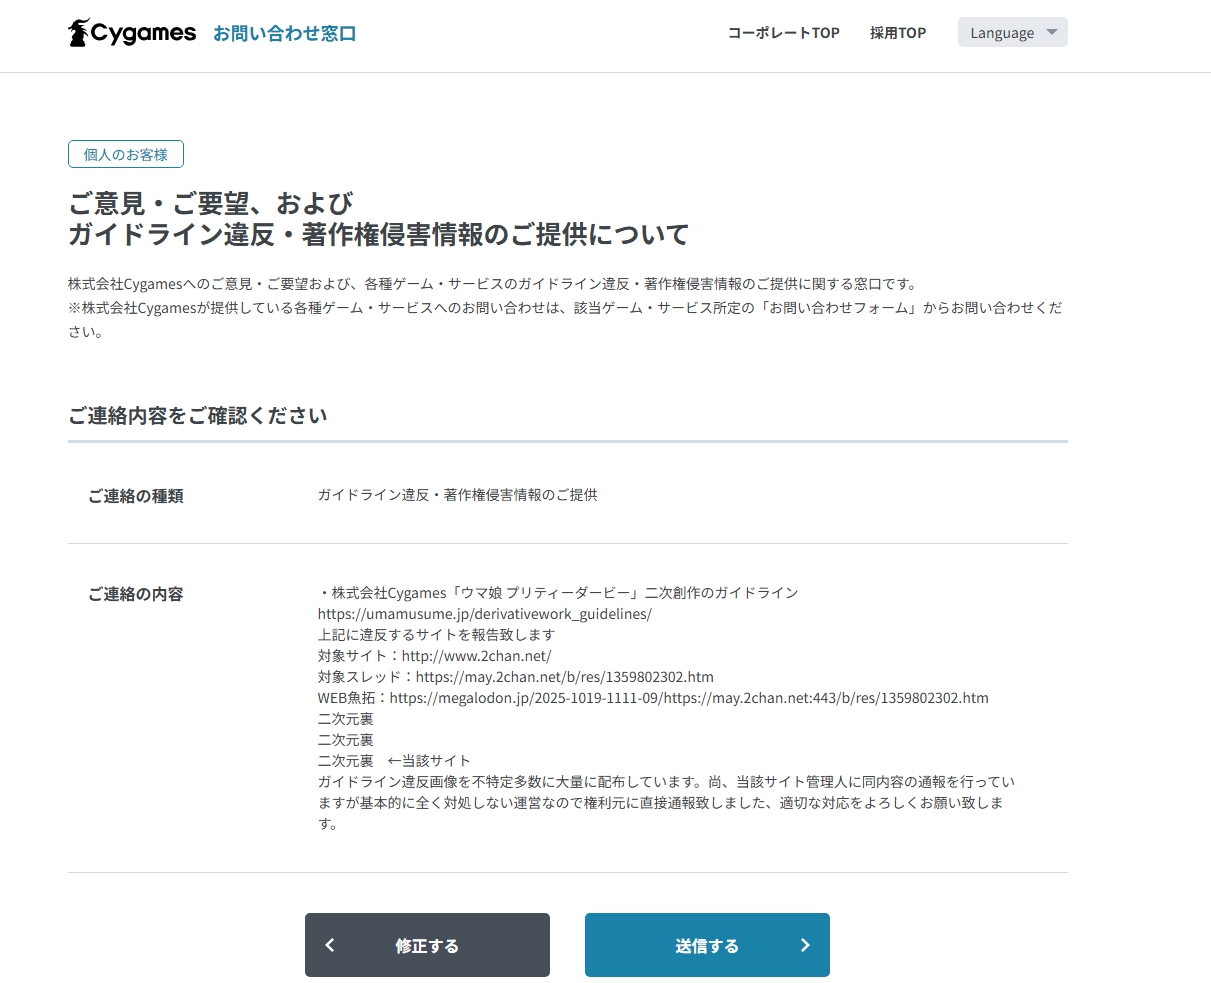Open the コーポレートTOP menu item
Screen dimensions: 1211x983
pos(783,33)
